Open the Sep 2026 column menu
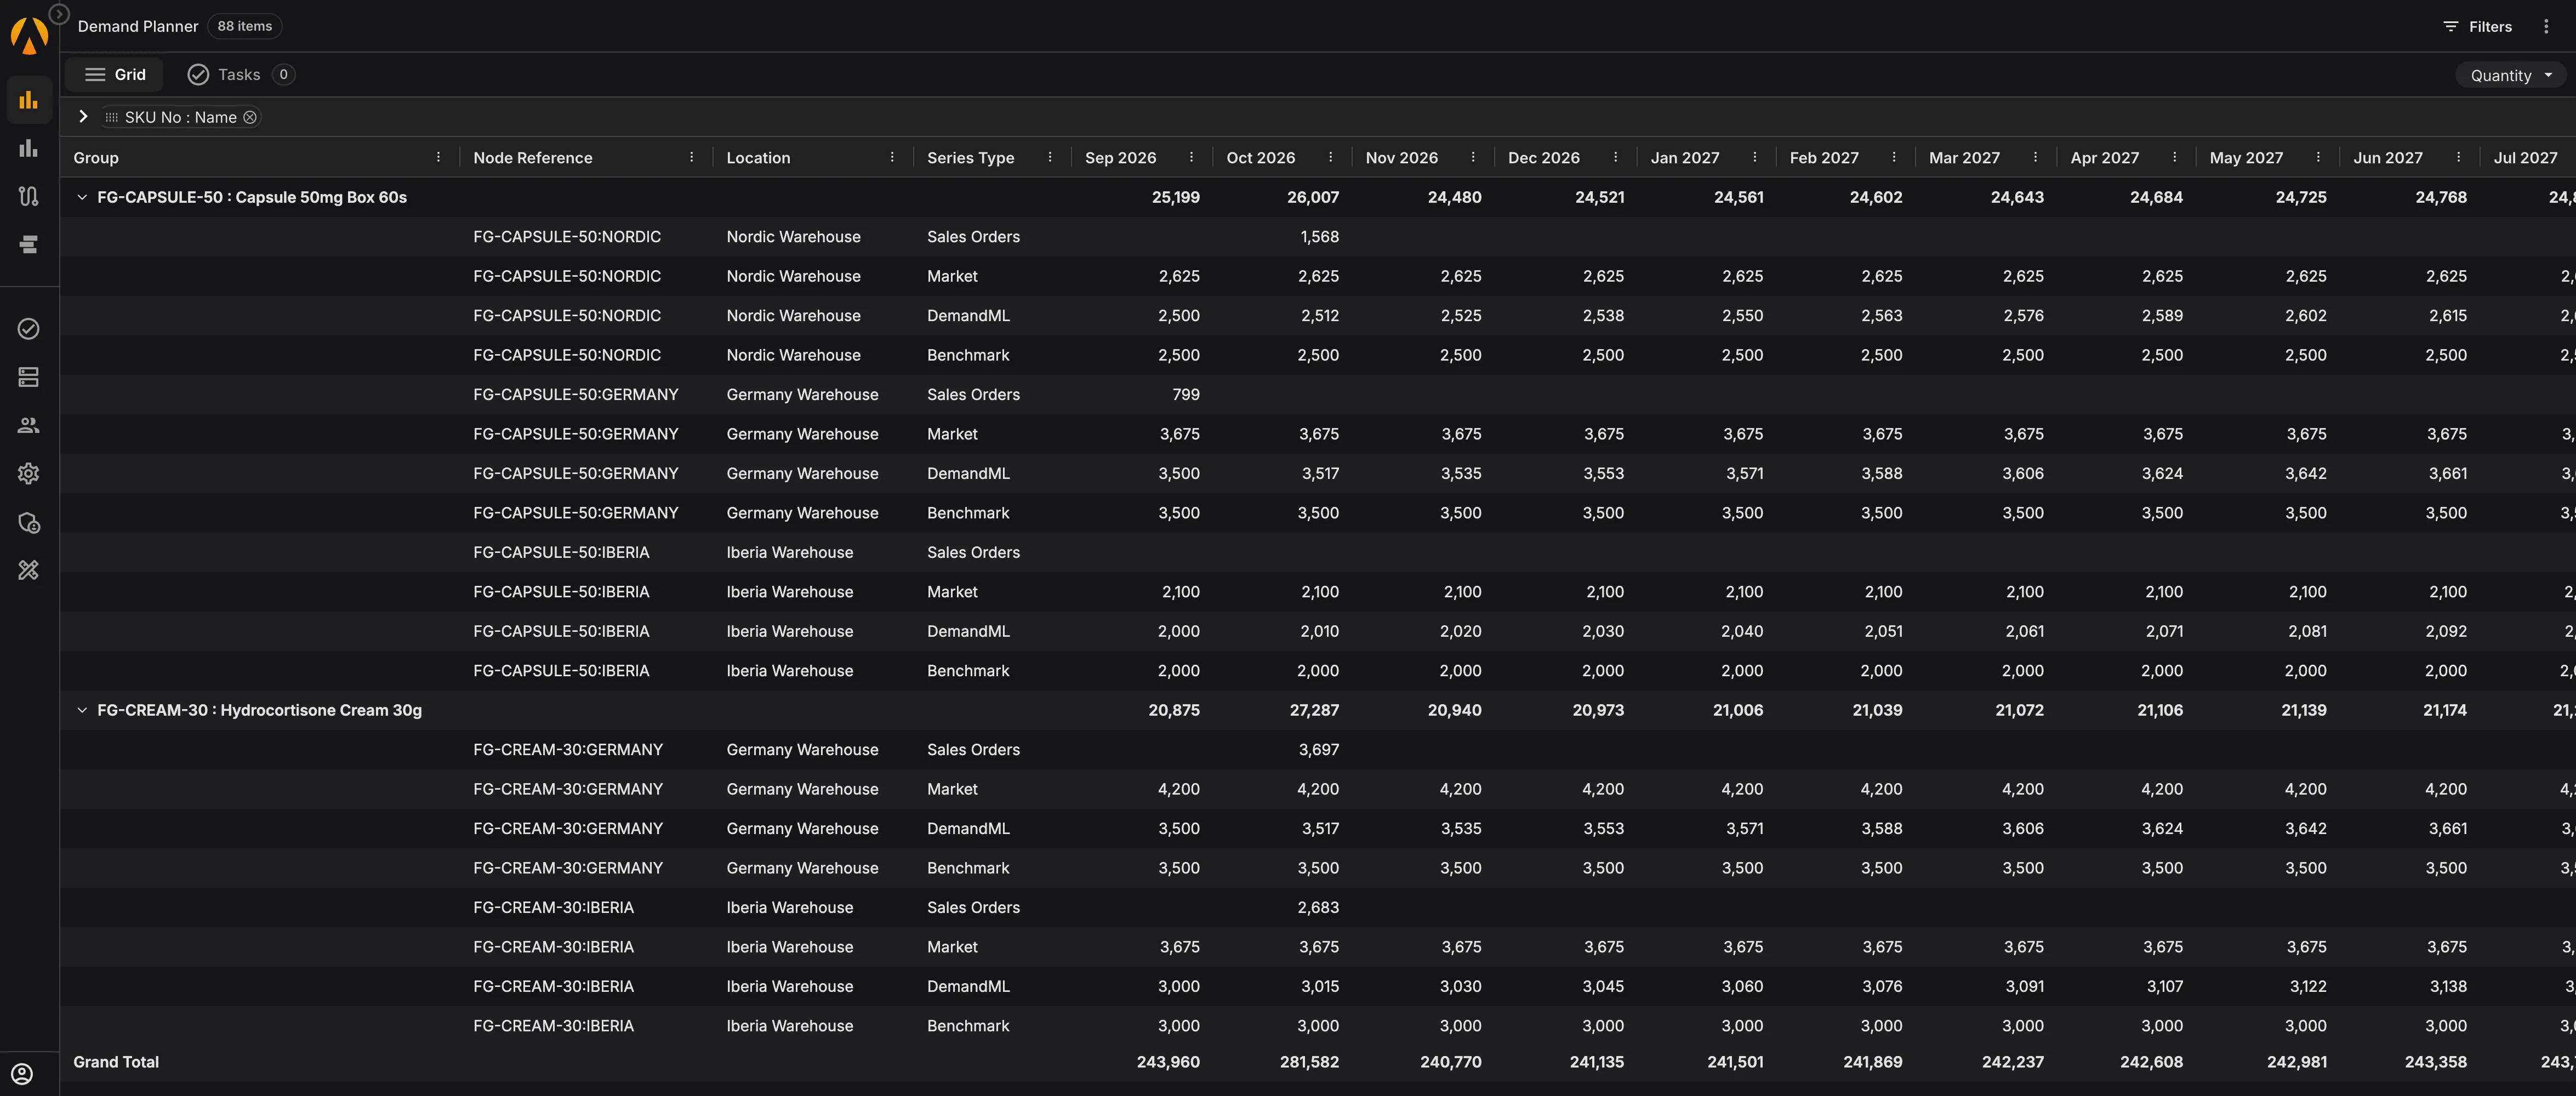This screenshot has width=2576, height=1096. (1191, 158)
